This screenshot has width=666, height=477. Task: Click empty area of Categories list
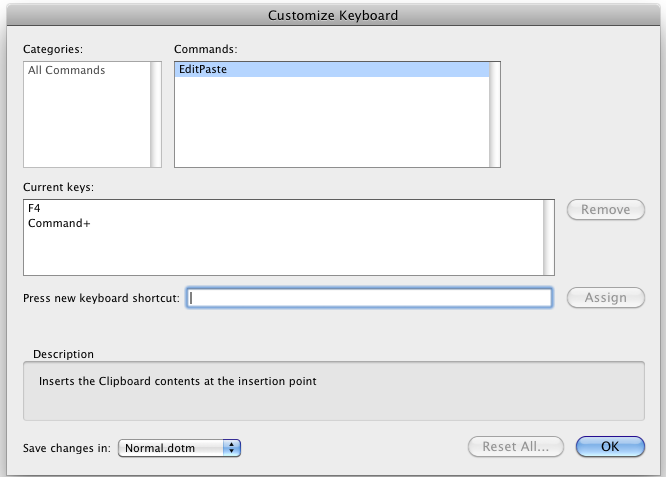87,123
